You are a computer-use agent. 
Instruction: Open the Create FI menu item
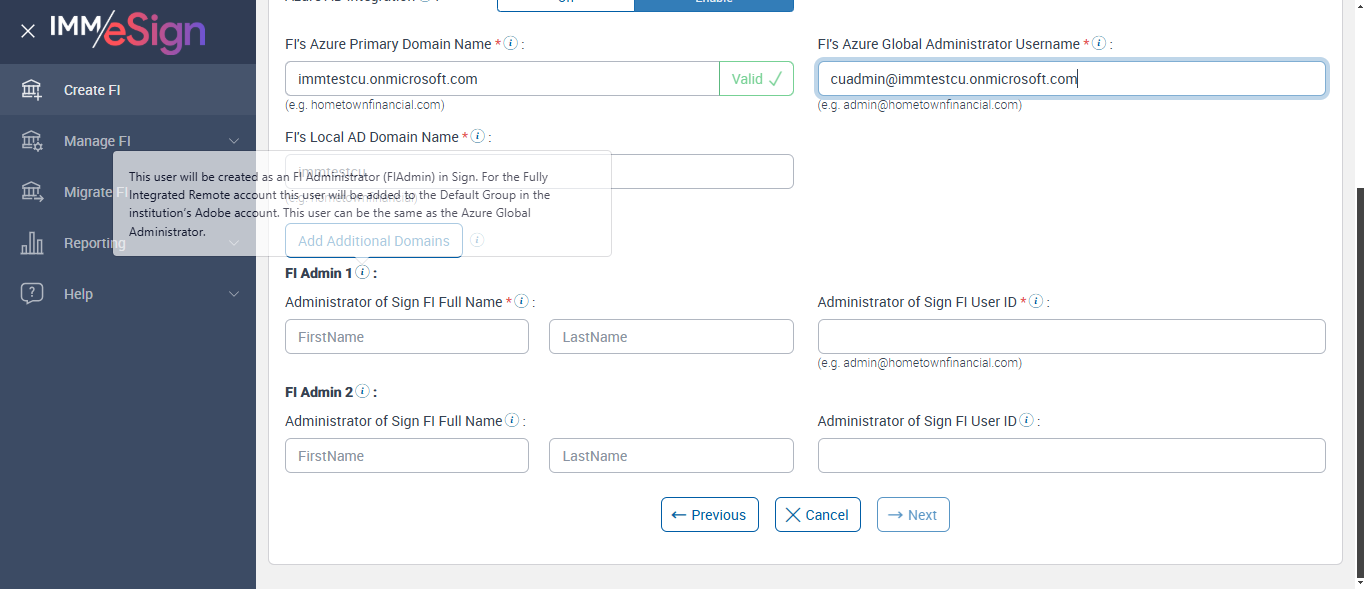[x=128, y=90]
